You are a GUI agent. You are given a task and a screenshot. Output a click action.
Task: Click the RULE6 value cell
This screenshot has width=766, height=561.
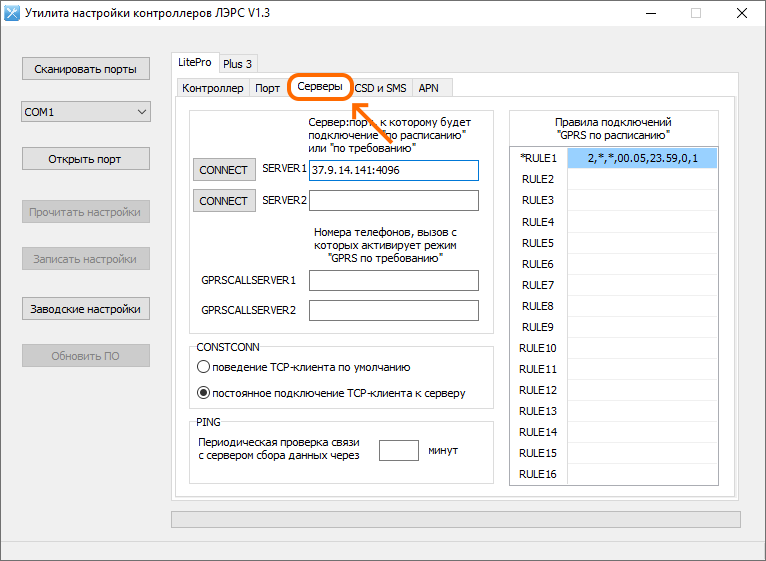click(642, 263)
